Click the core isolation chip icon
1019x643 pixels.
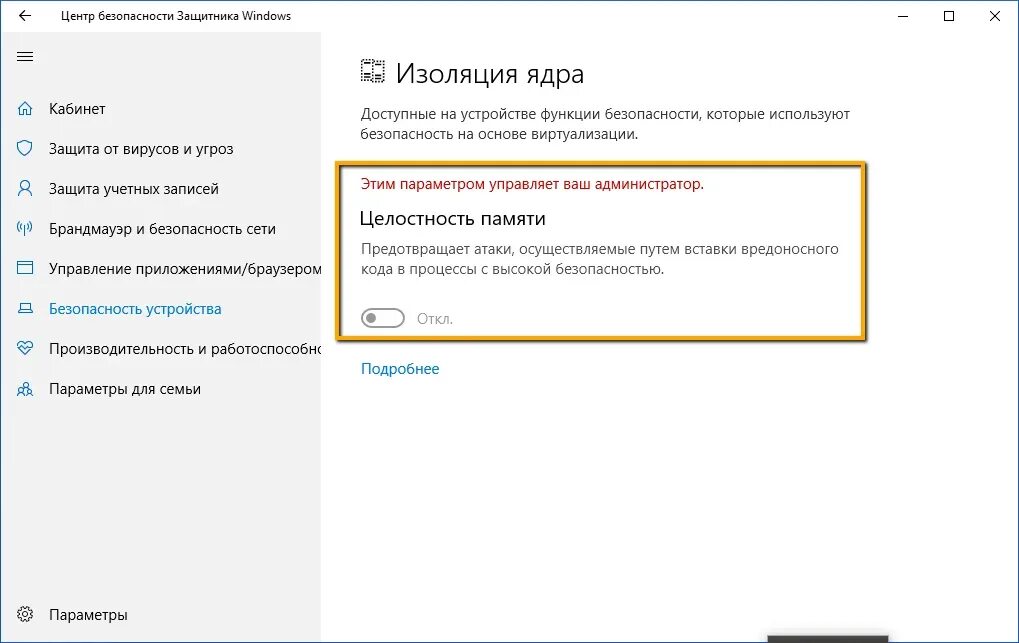click(x=373, y=72)
